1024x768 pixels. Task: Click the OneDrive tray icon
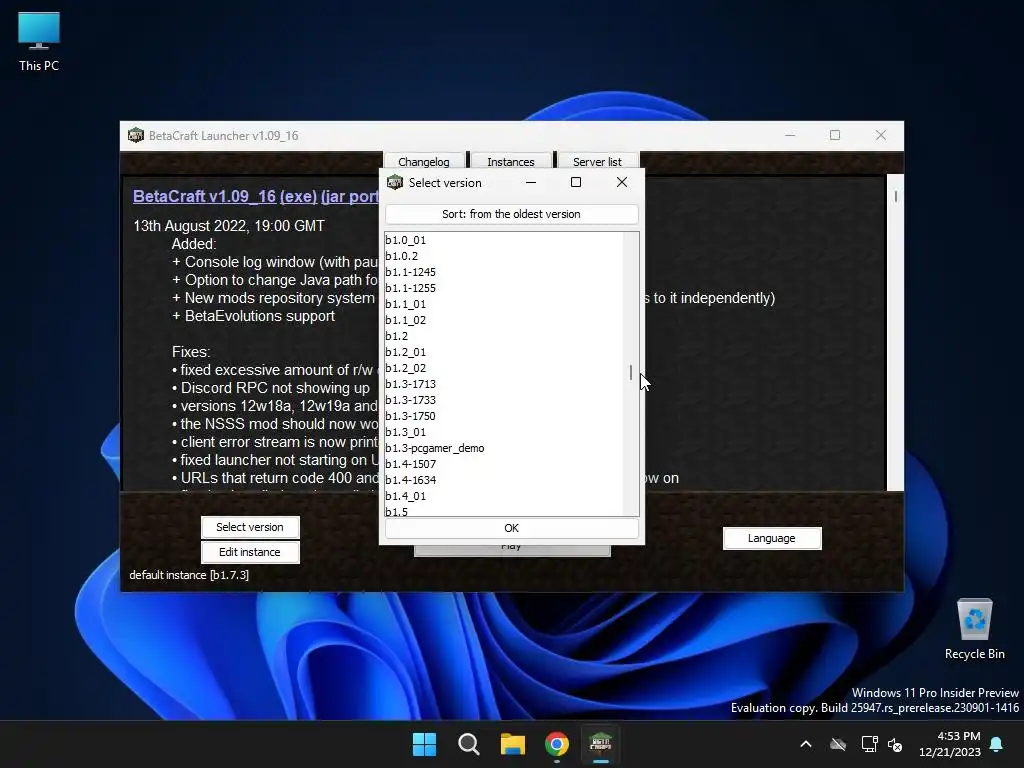(x=838, y=744)
